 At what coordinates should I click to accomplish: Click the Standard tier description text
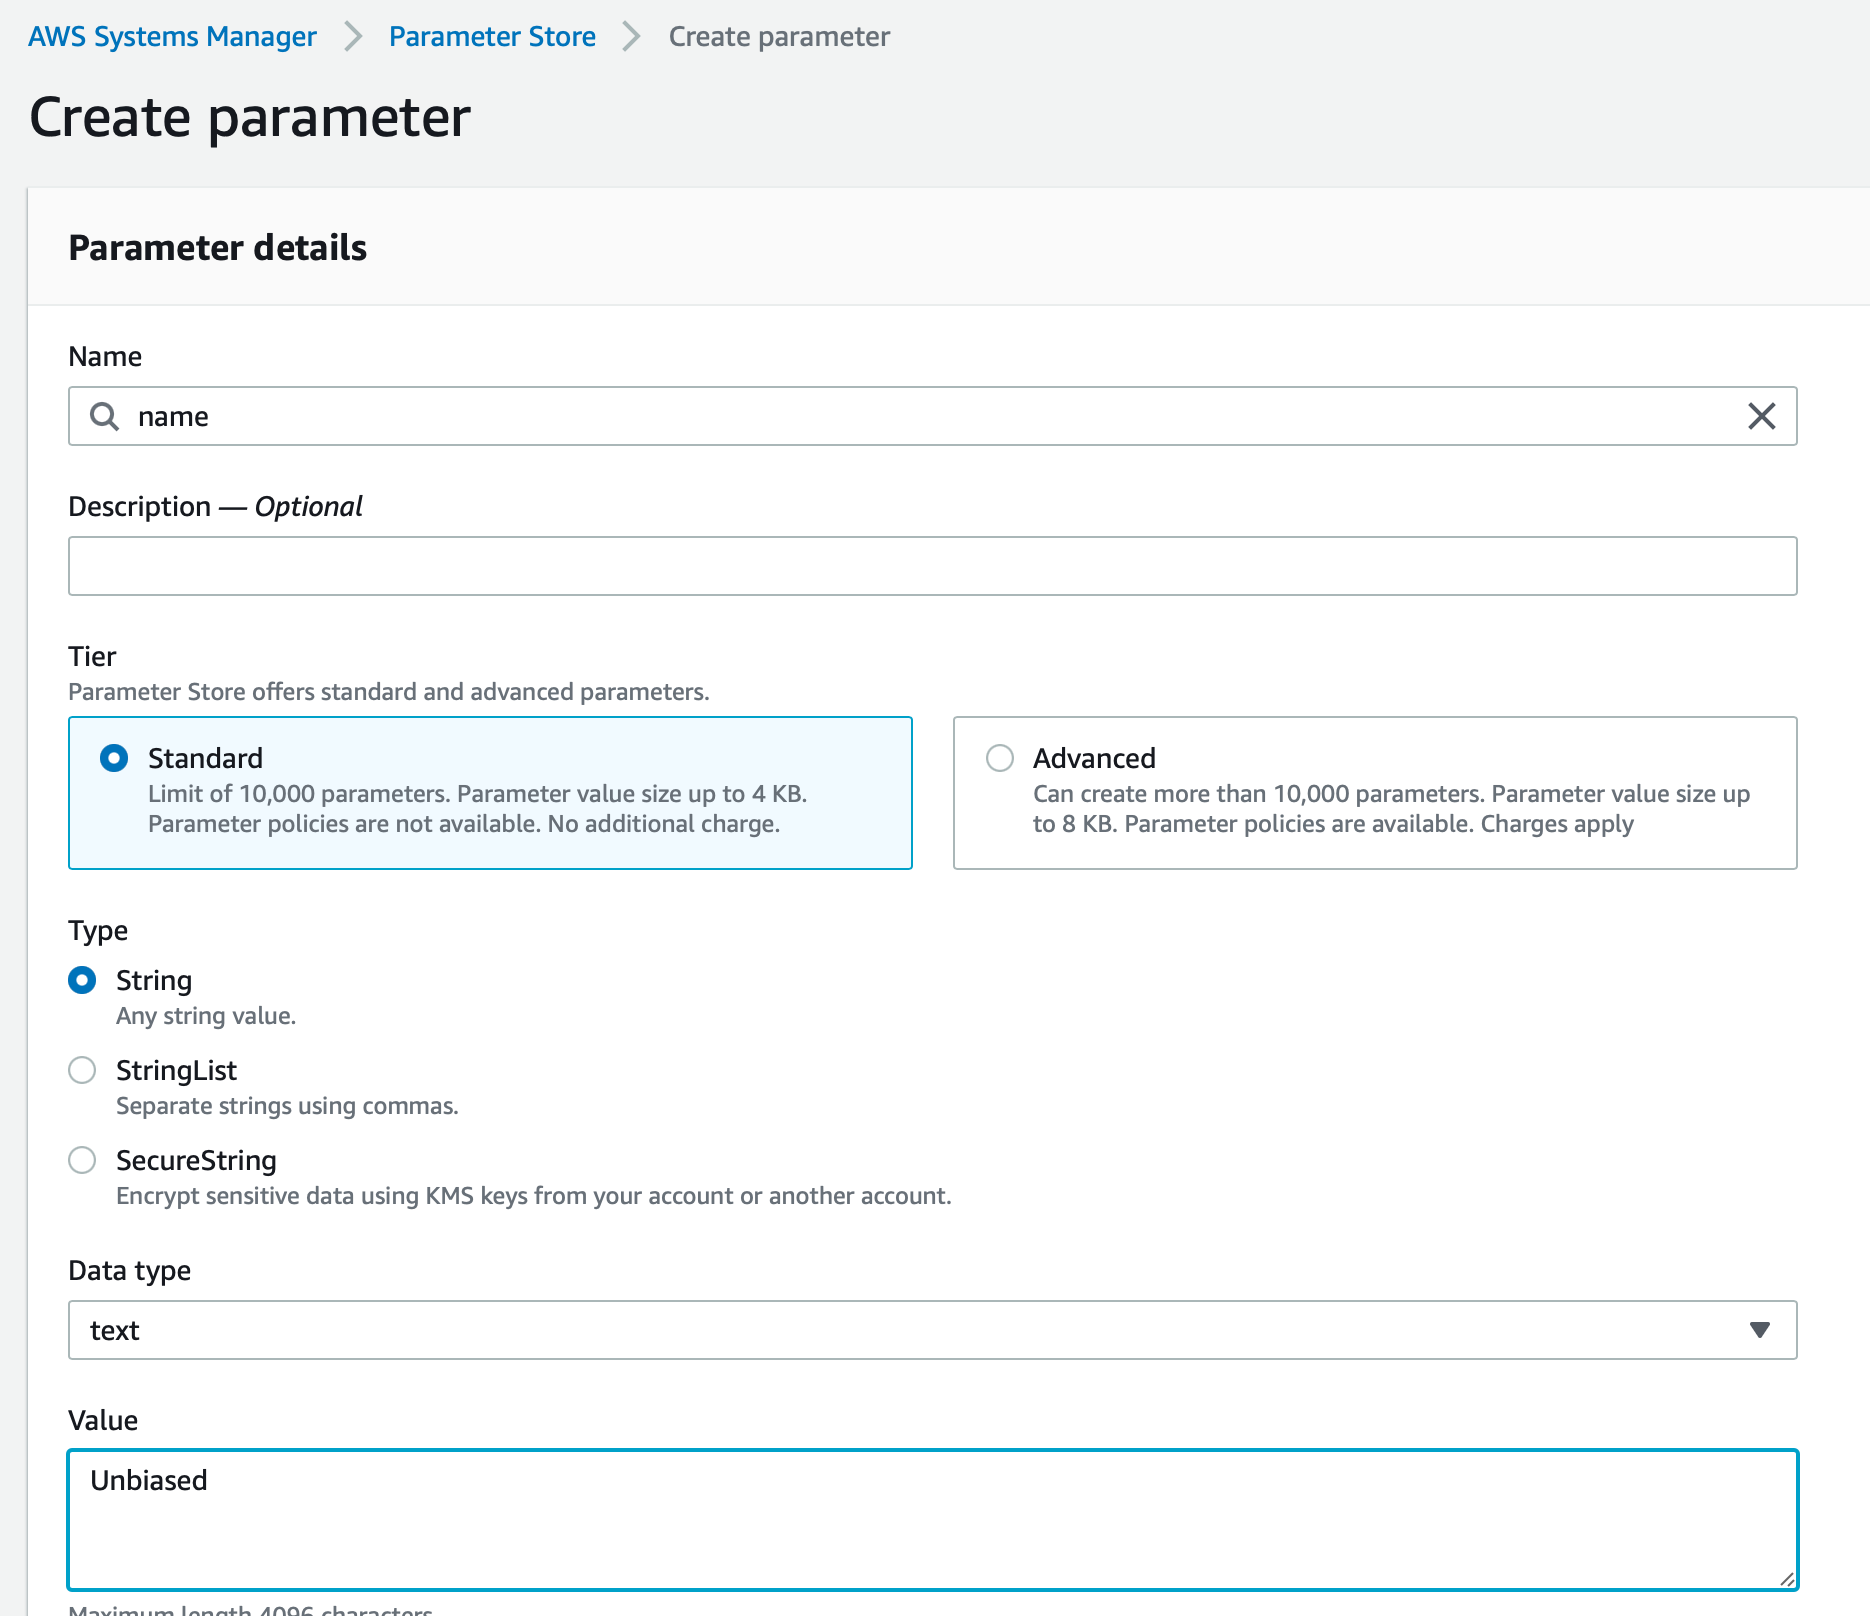477,809
